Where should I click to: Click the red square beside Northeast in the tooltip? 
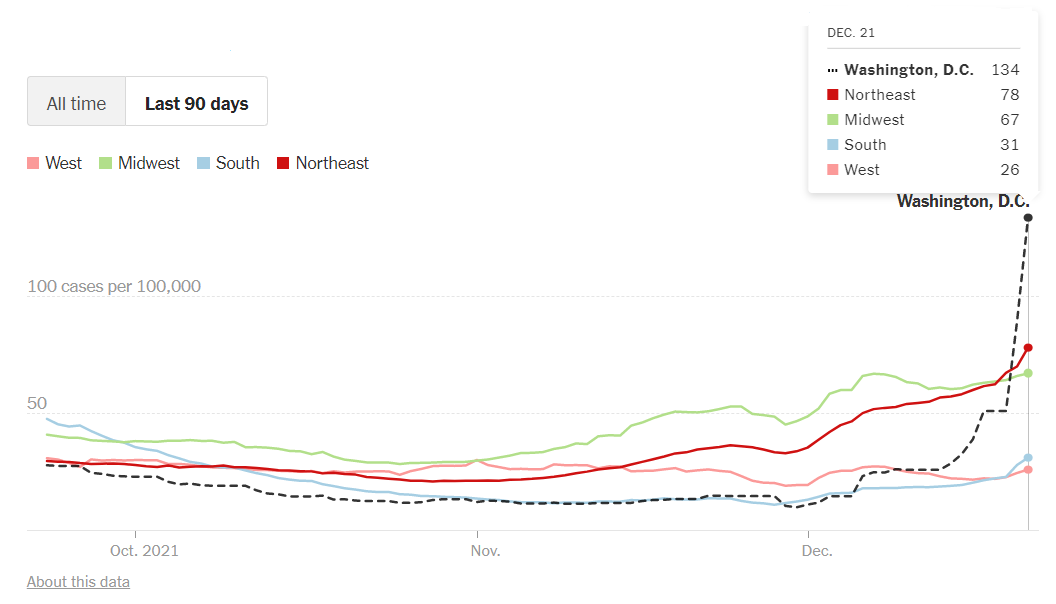[831, 94]
